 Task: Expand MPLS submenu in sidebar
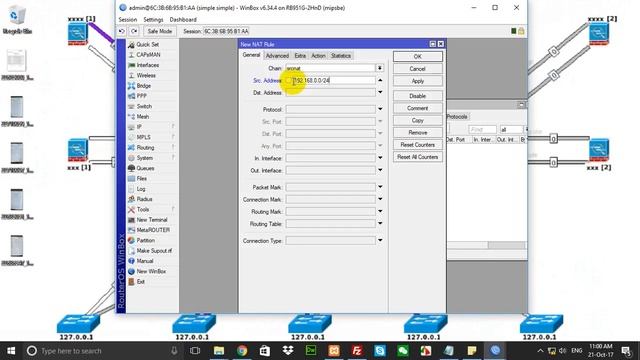click(x=173, y=137)
